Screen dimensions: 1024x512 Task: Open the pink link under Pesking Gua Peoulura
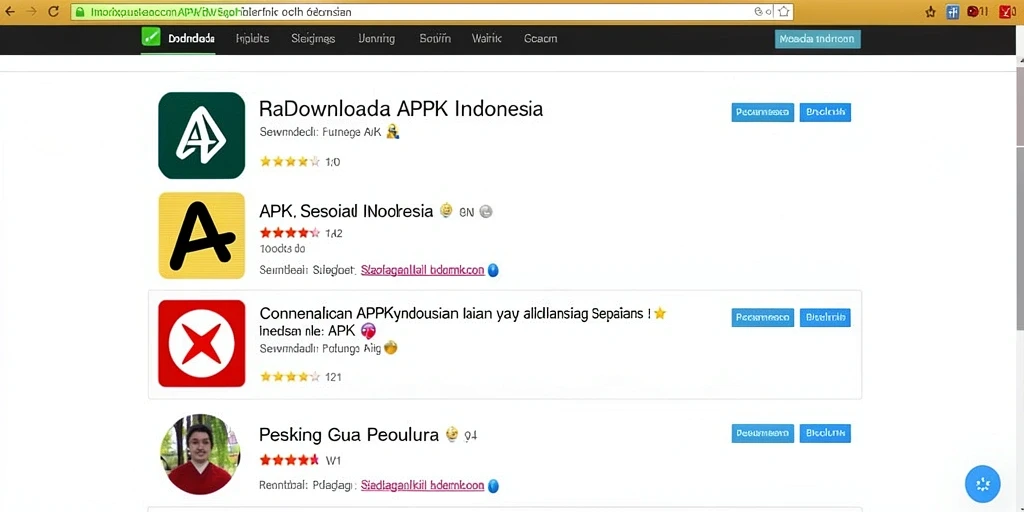[423, 485]
